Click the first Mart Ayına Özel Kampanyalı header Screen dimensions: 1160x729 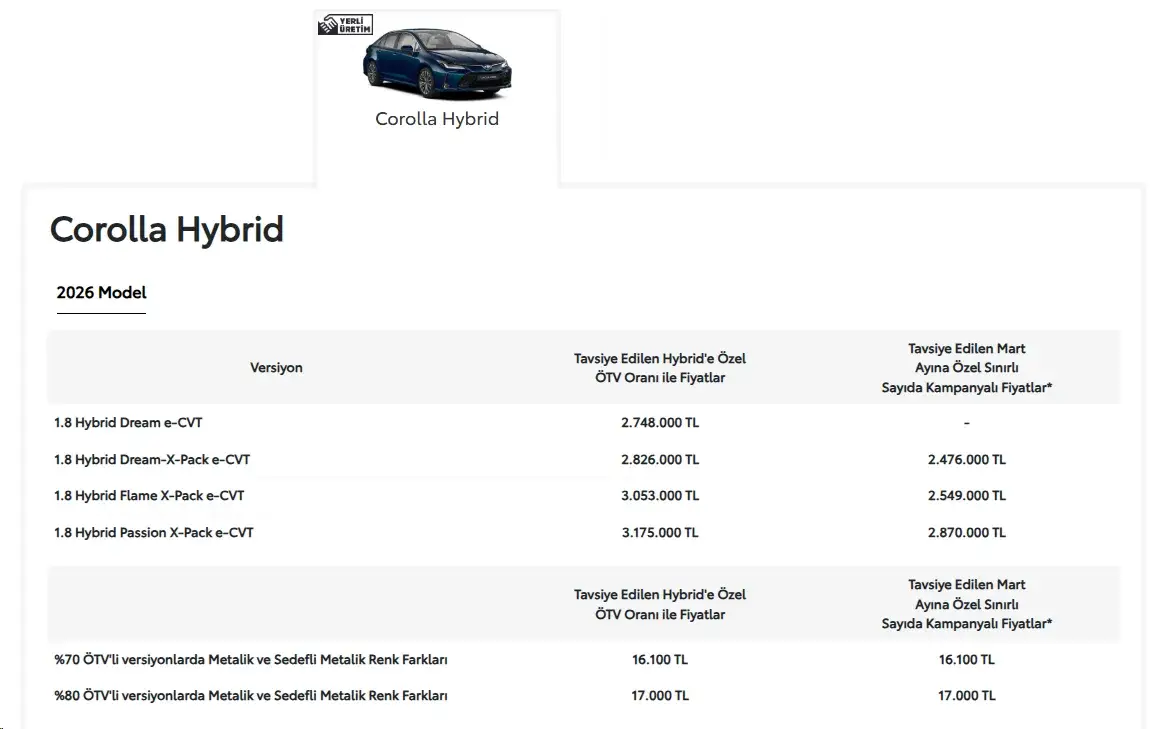tap(966, 368)
